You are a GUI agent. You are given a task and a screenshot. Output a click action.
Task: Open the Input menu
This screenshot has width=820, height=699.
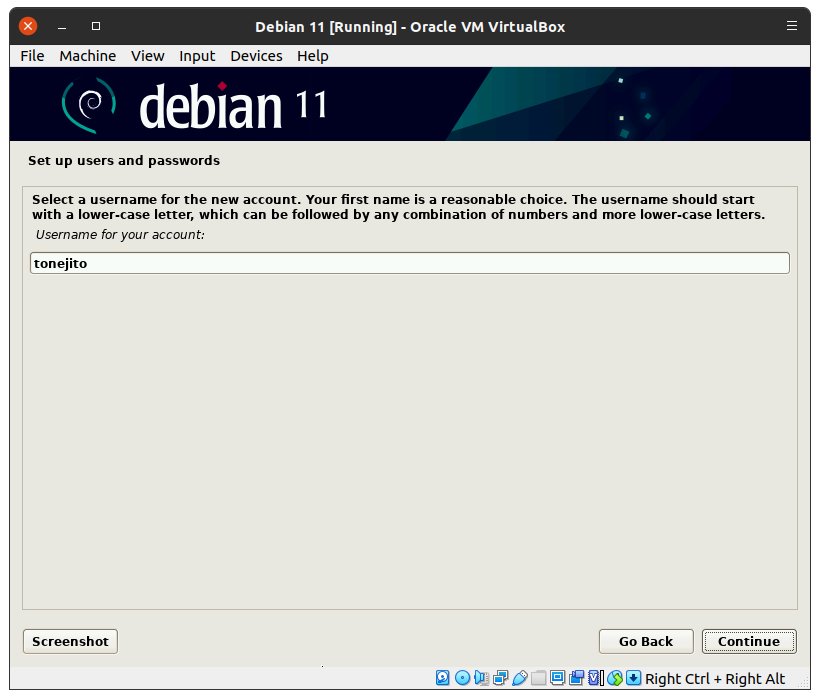click(x=197, y=56)
